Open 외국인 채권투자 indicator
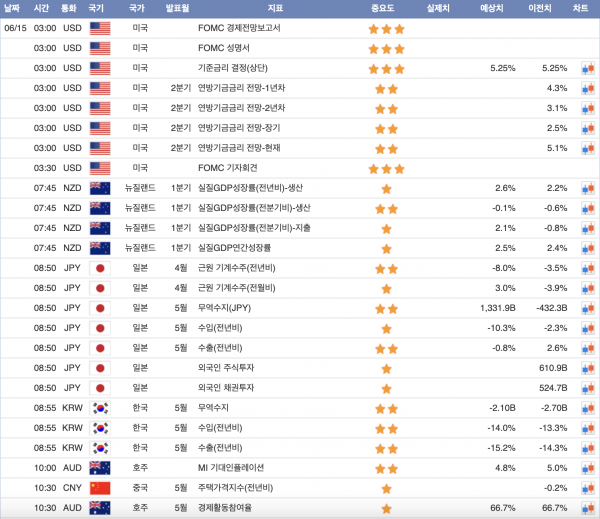 [231, 387]
